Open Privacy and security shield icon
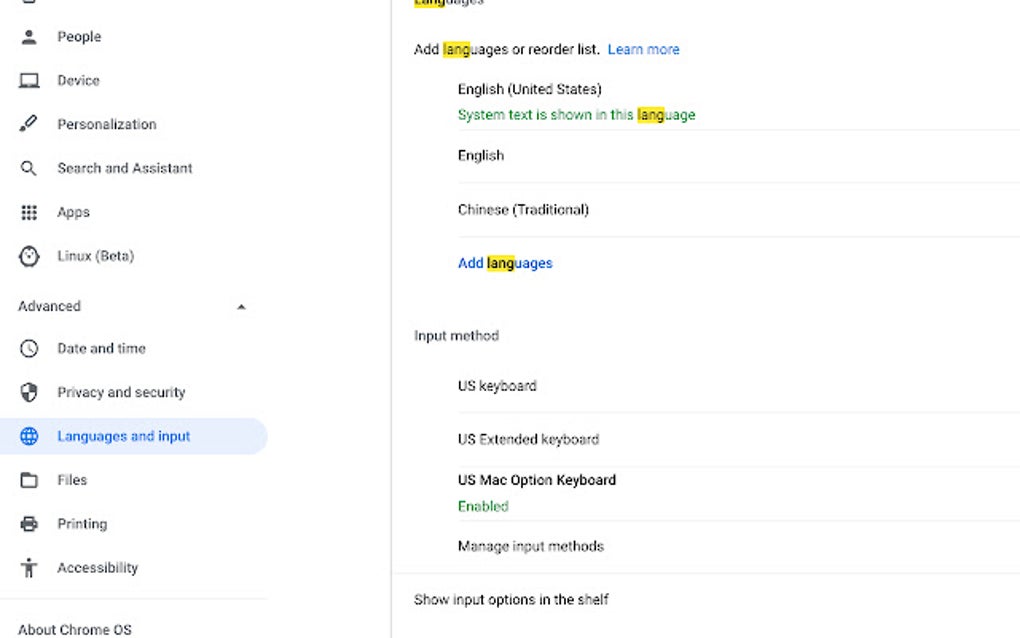Screen dimensions: 1020x638 coord(29,392)
